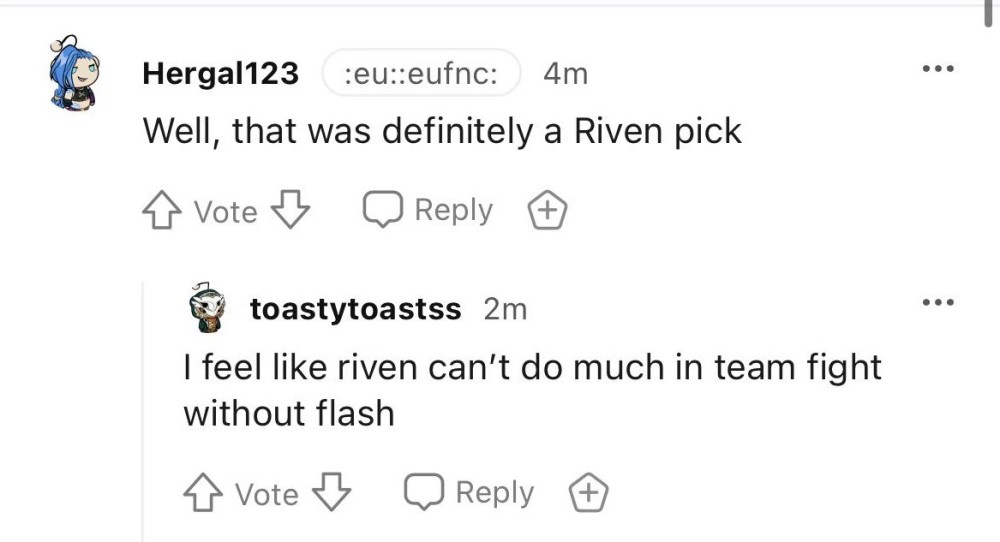Click the "Well, that was definitely a Riven pick" text
The image size is (1000, 542).
point(442,131)
